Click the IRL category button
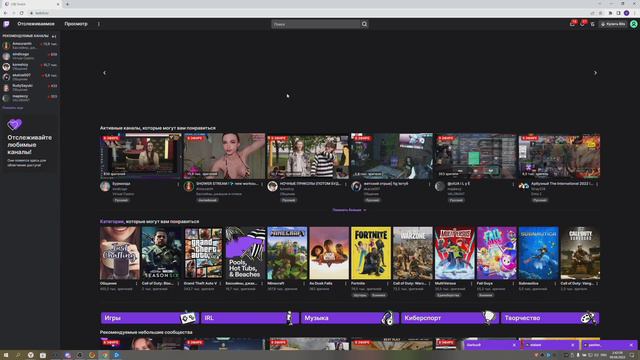640x360 pixels. click(x=249, y=318)
